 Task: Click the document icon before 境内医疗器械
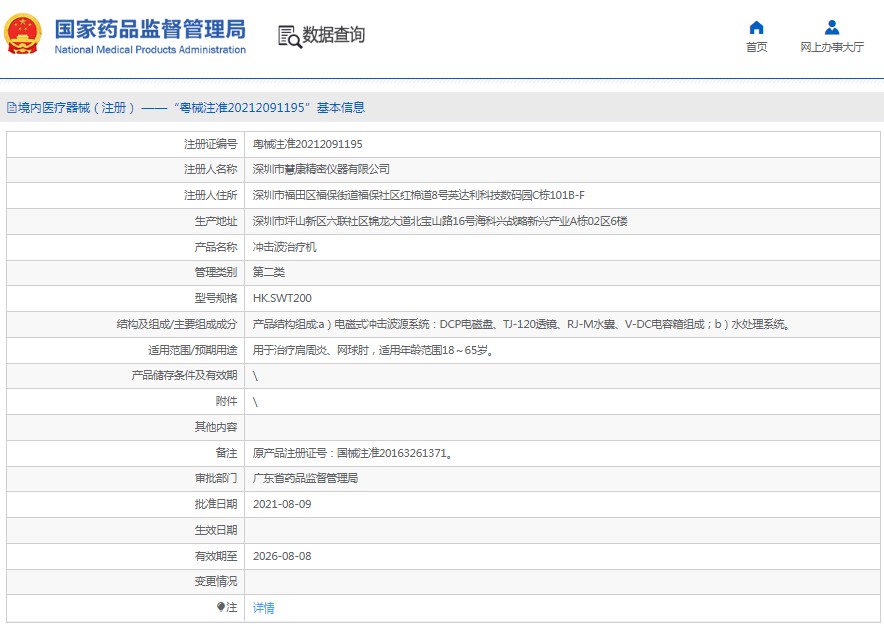click(x=11, y=108)
